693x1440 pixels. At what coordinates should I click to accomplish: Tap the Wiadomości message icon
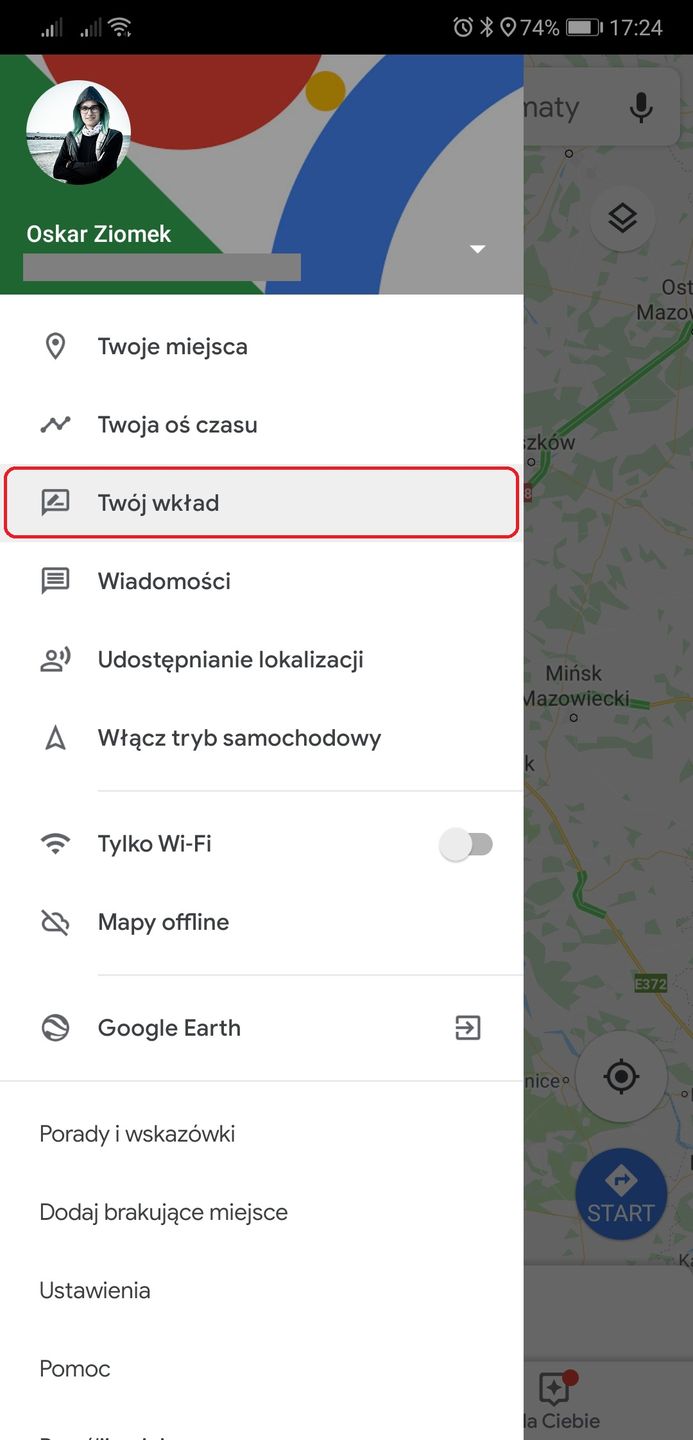55,581
